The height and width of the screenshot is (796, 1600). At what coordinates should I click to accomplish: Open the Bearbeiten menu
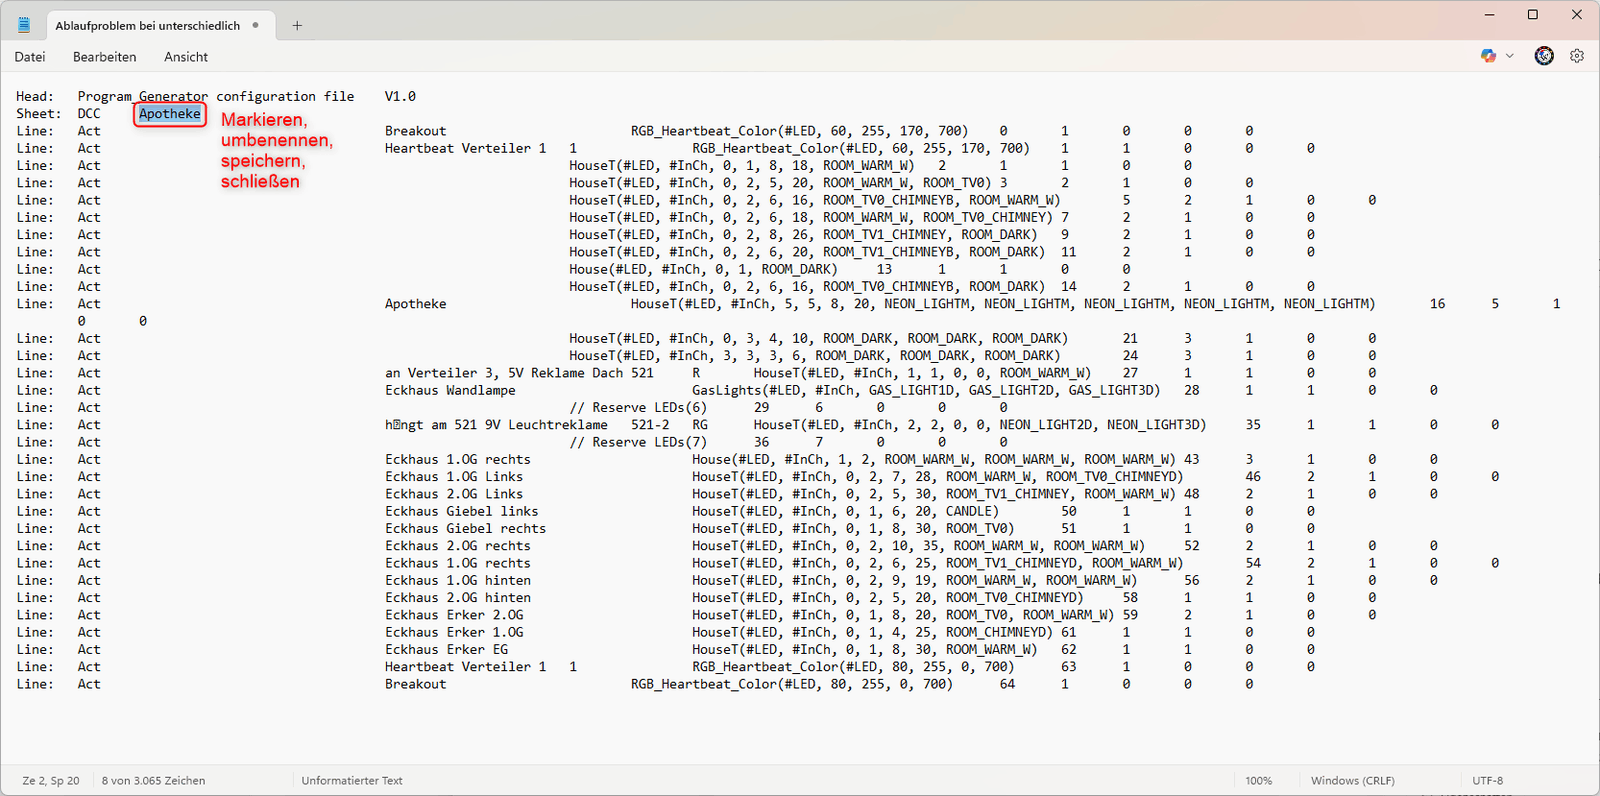104,57
